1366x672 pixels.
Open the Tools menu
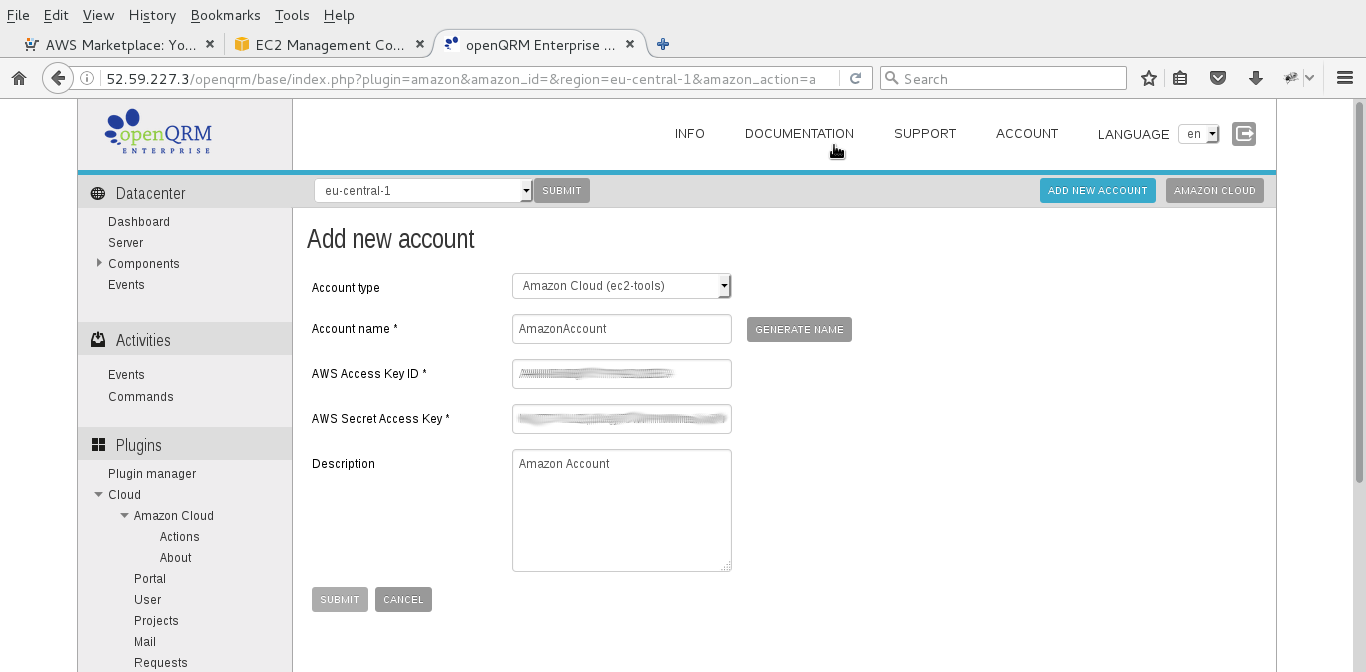tap(292, 15)
